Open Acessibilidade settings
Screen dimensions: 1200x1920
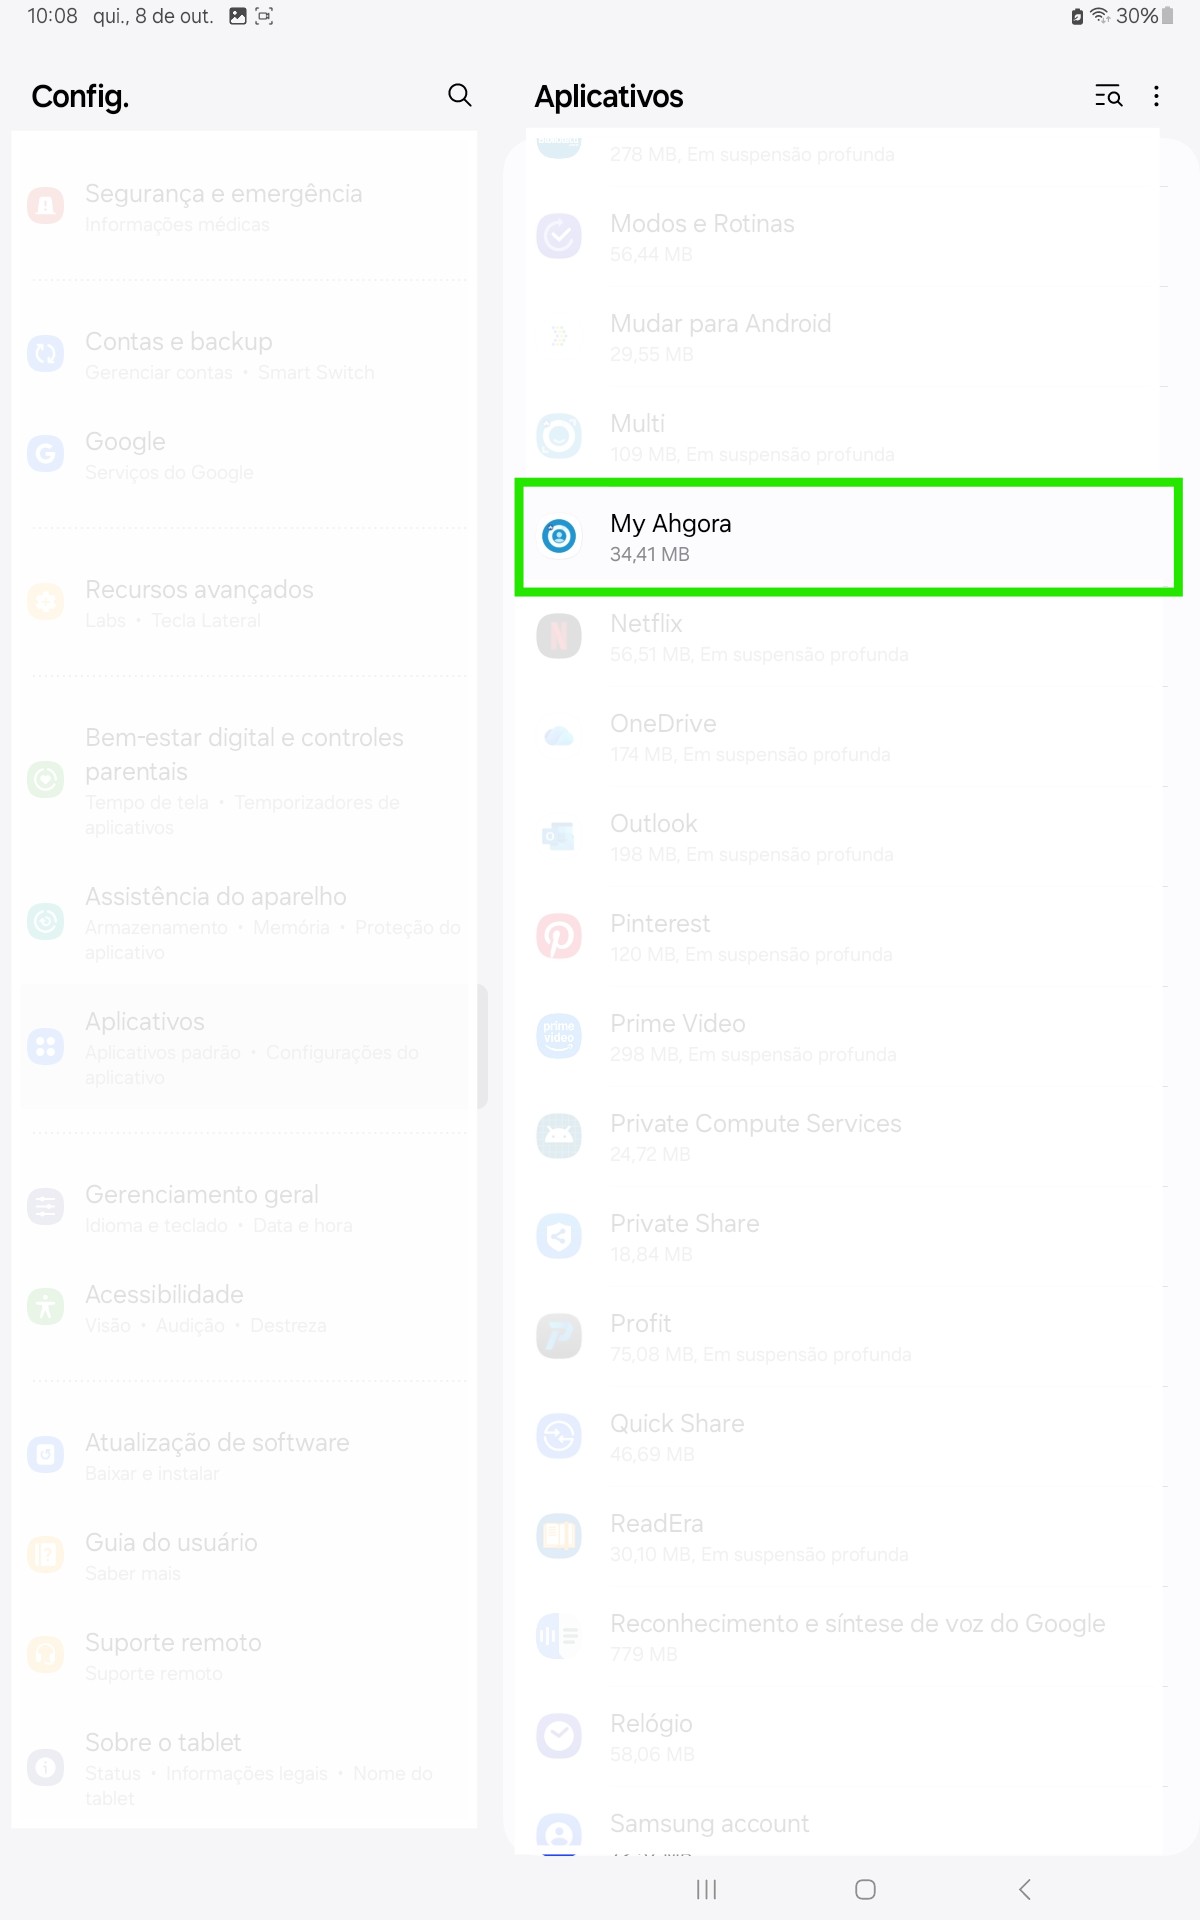(244, 1308)
